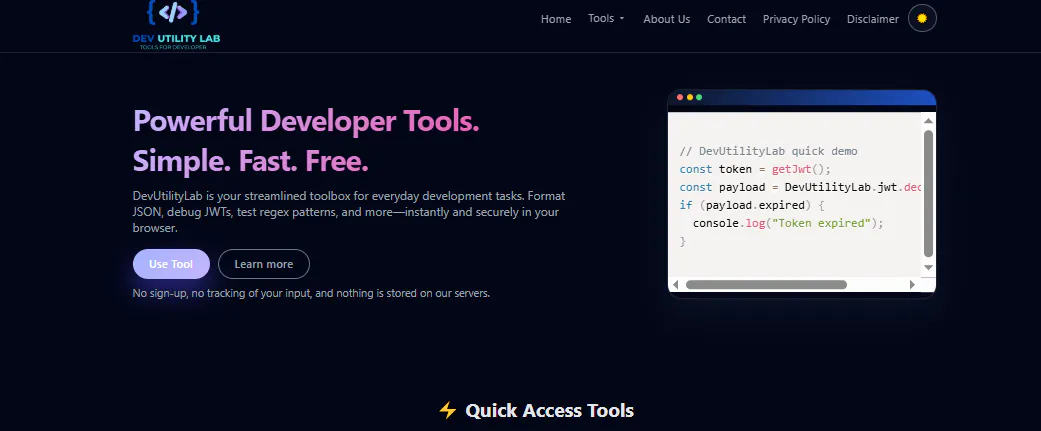Click the code box scroll left arrow

click(x=676, y=284)
